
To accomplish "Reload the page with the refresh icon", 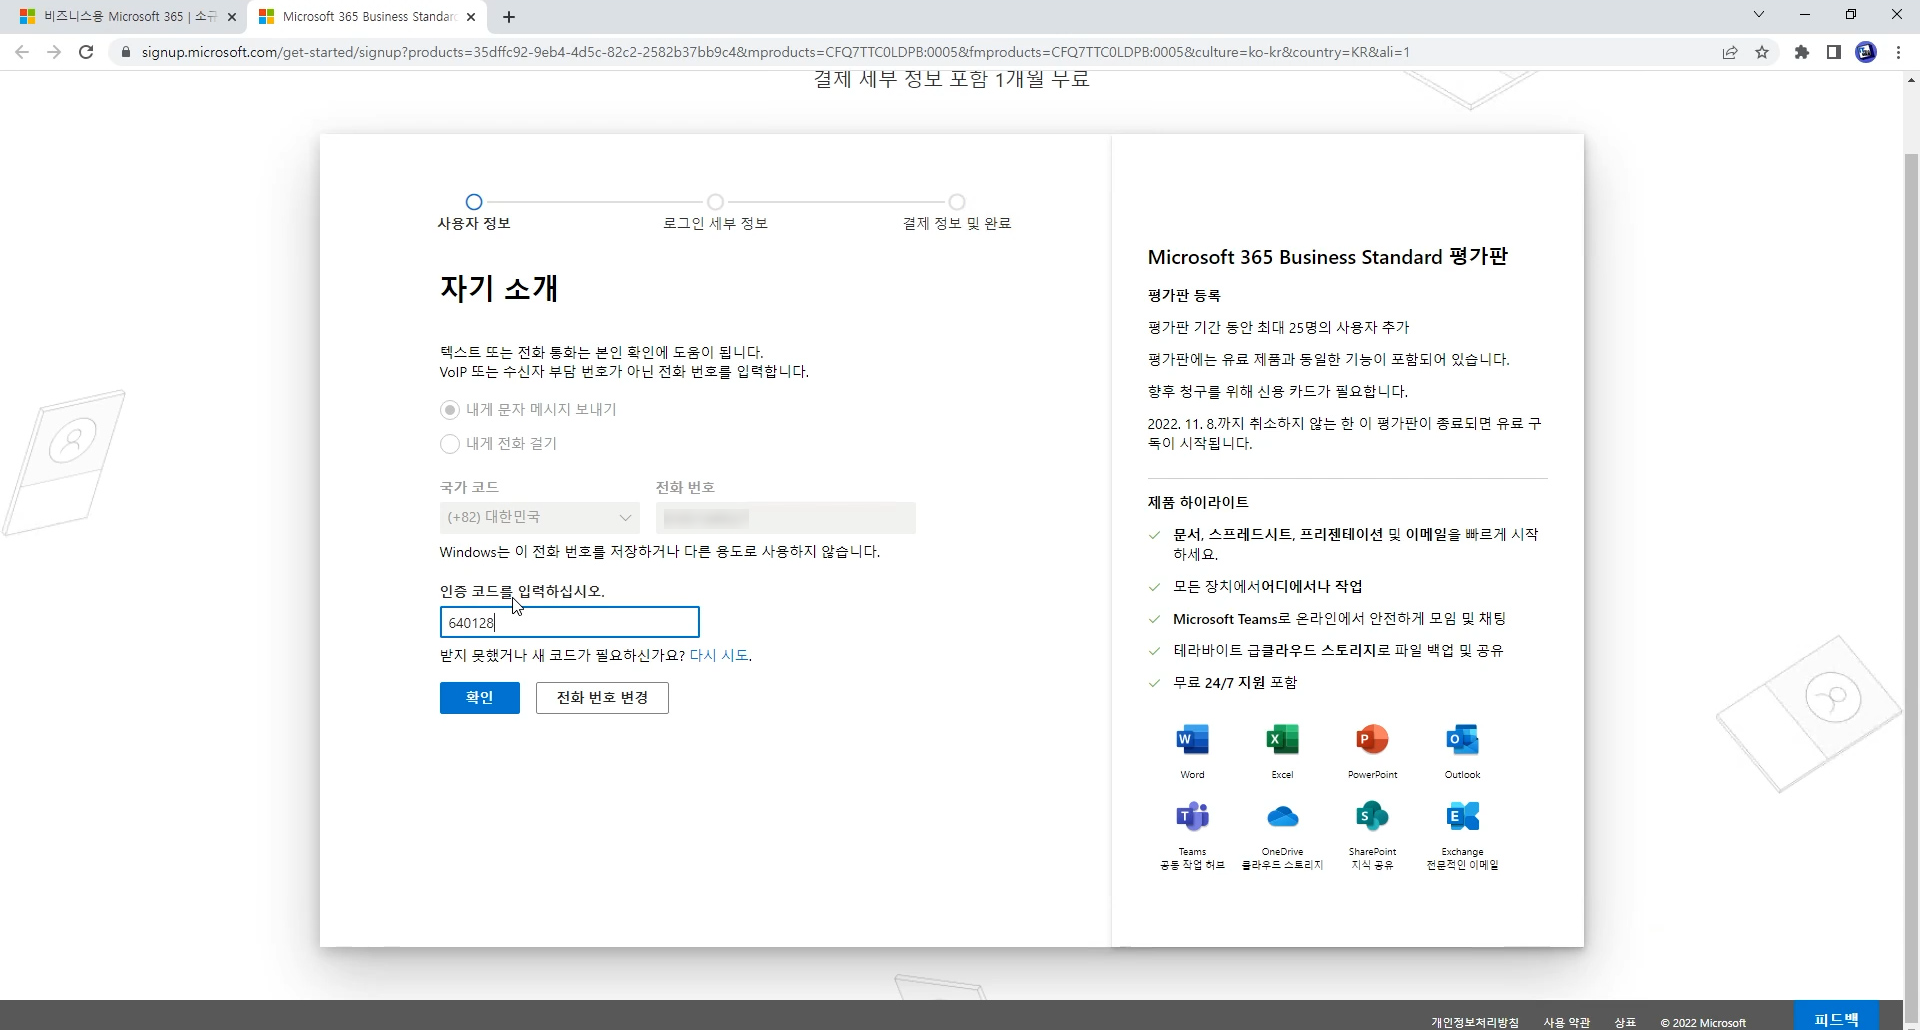I will pos(86,52).
